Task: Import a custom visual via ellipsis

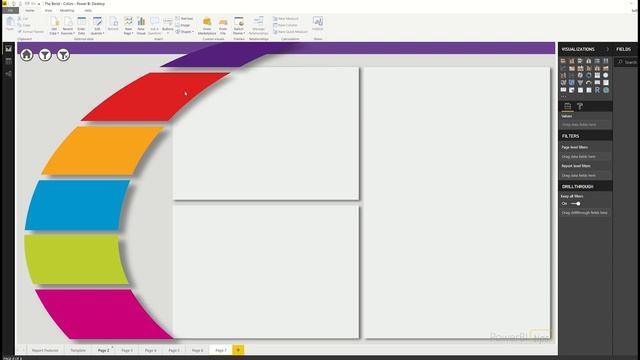Action: pyautogui.click(x=564, y=97)
